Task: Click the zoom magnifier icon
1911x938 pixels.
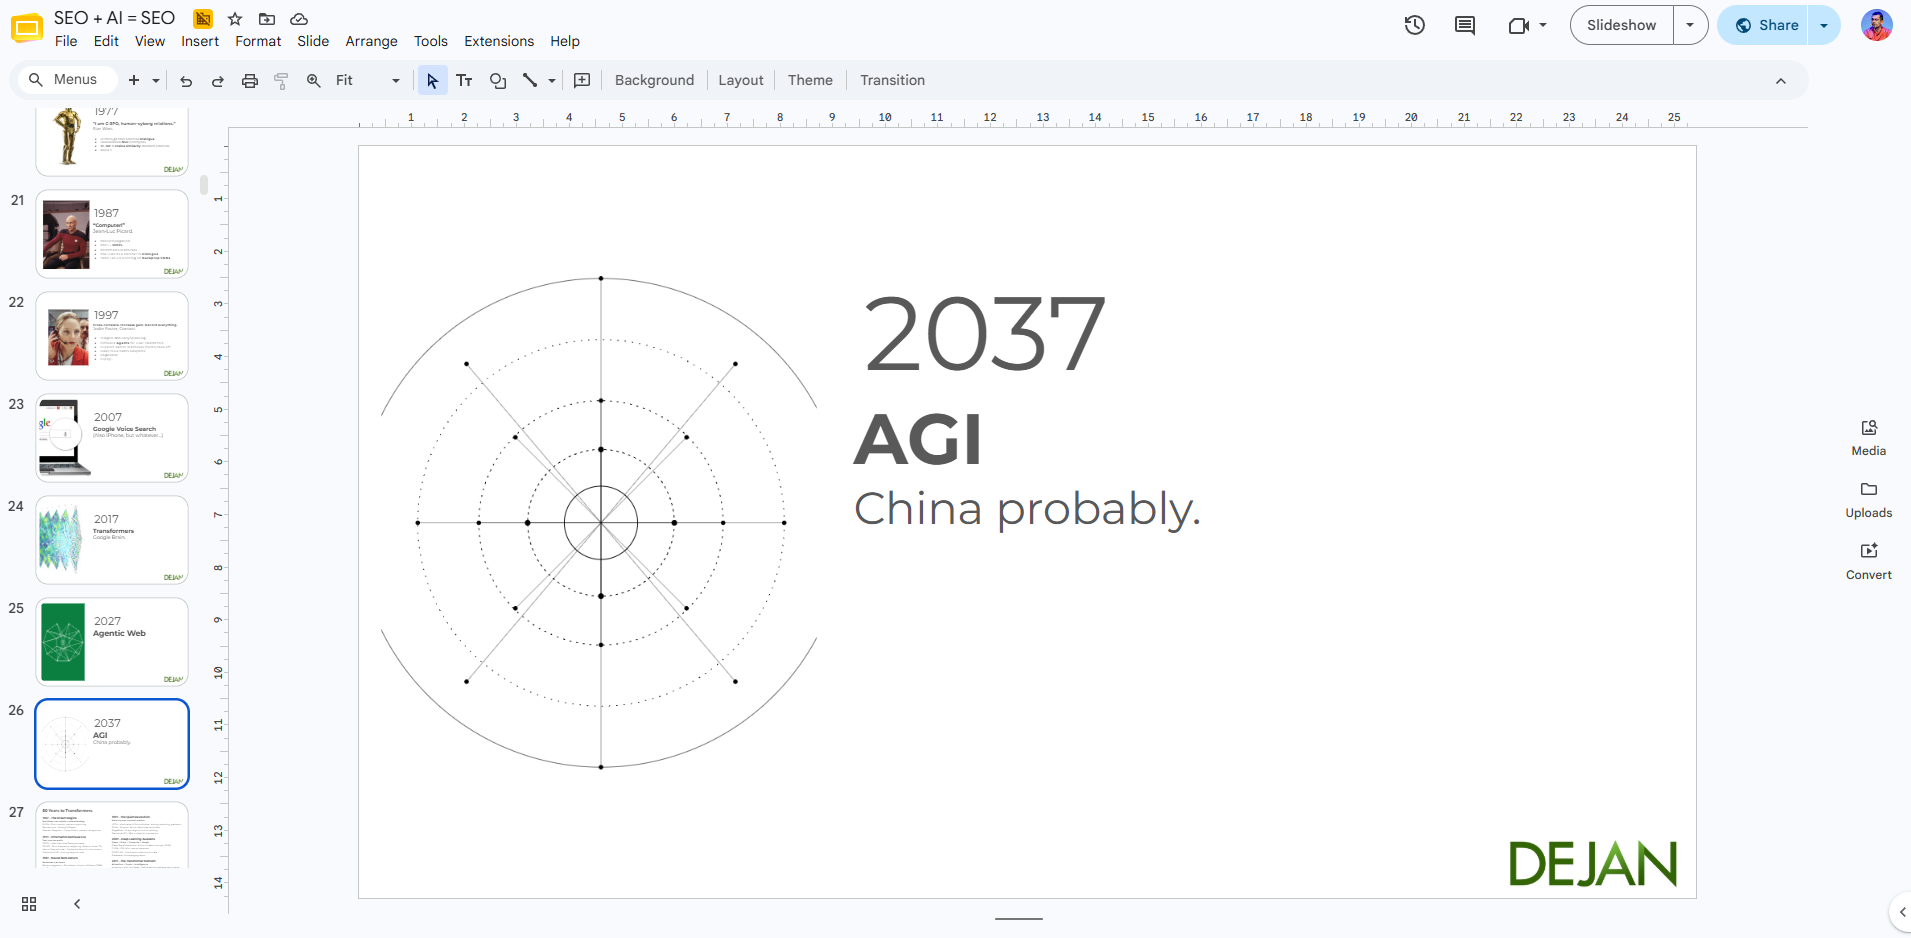Action: pos(314,80)
